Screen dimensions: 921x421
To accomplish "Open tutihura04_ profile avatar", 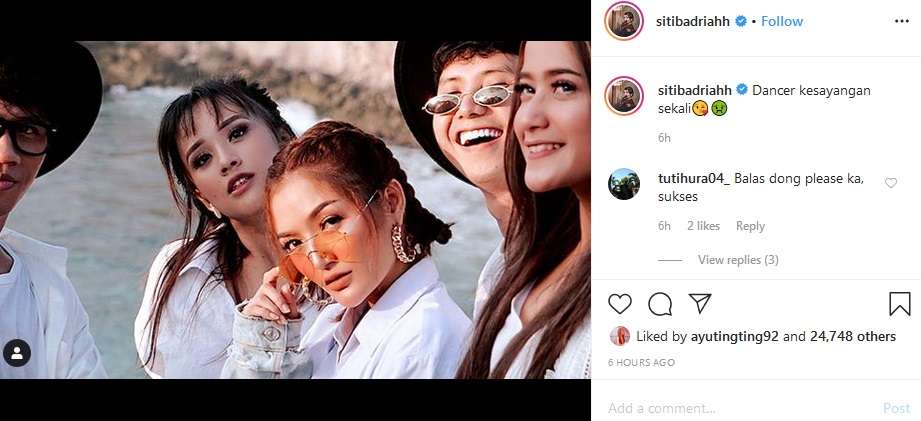I will click(x=624, y=185).
